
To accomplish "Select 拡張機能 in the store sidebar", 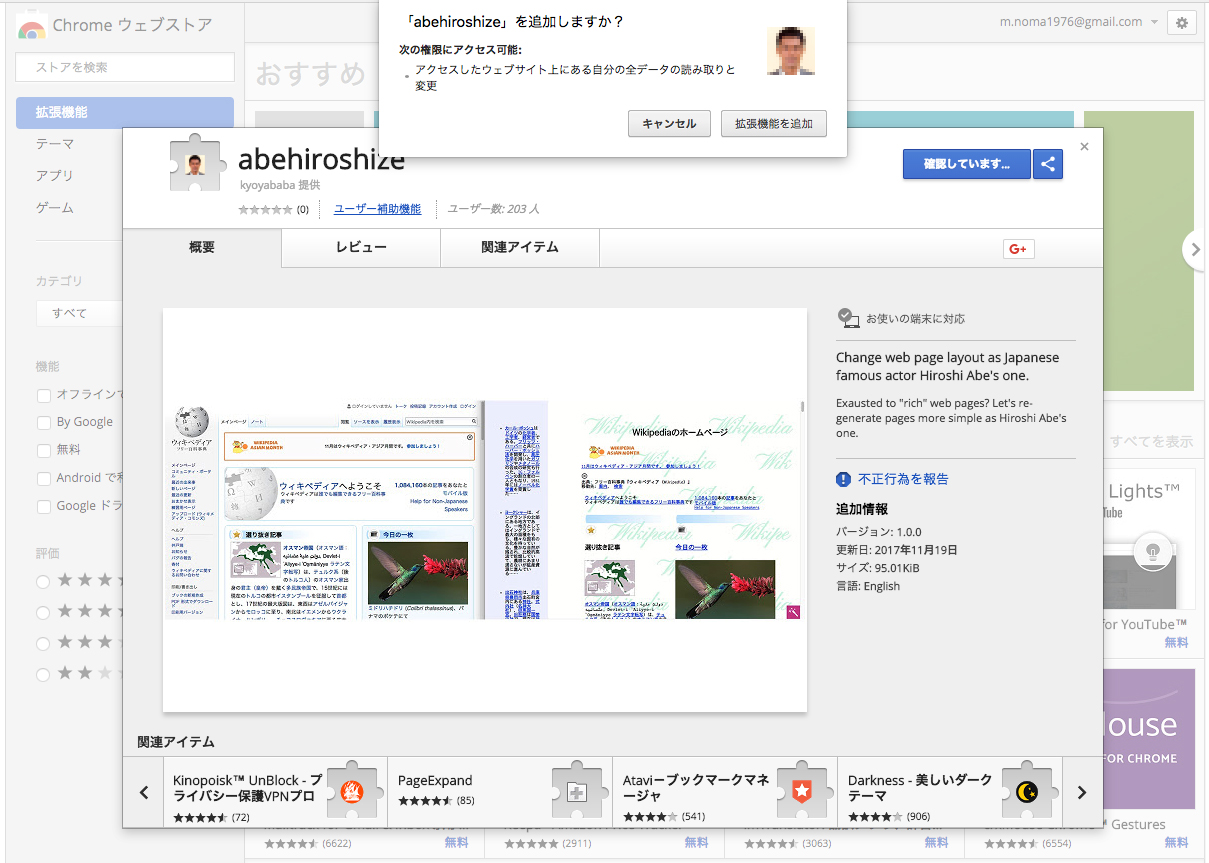I will point(125,113).
